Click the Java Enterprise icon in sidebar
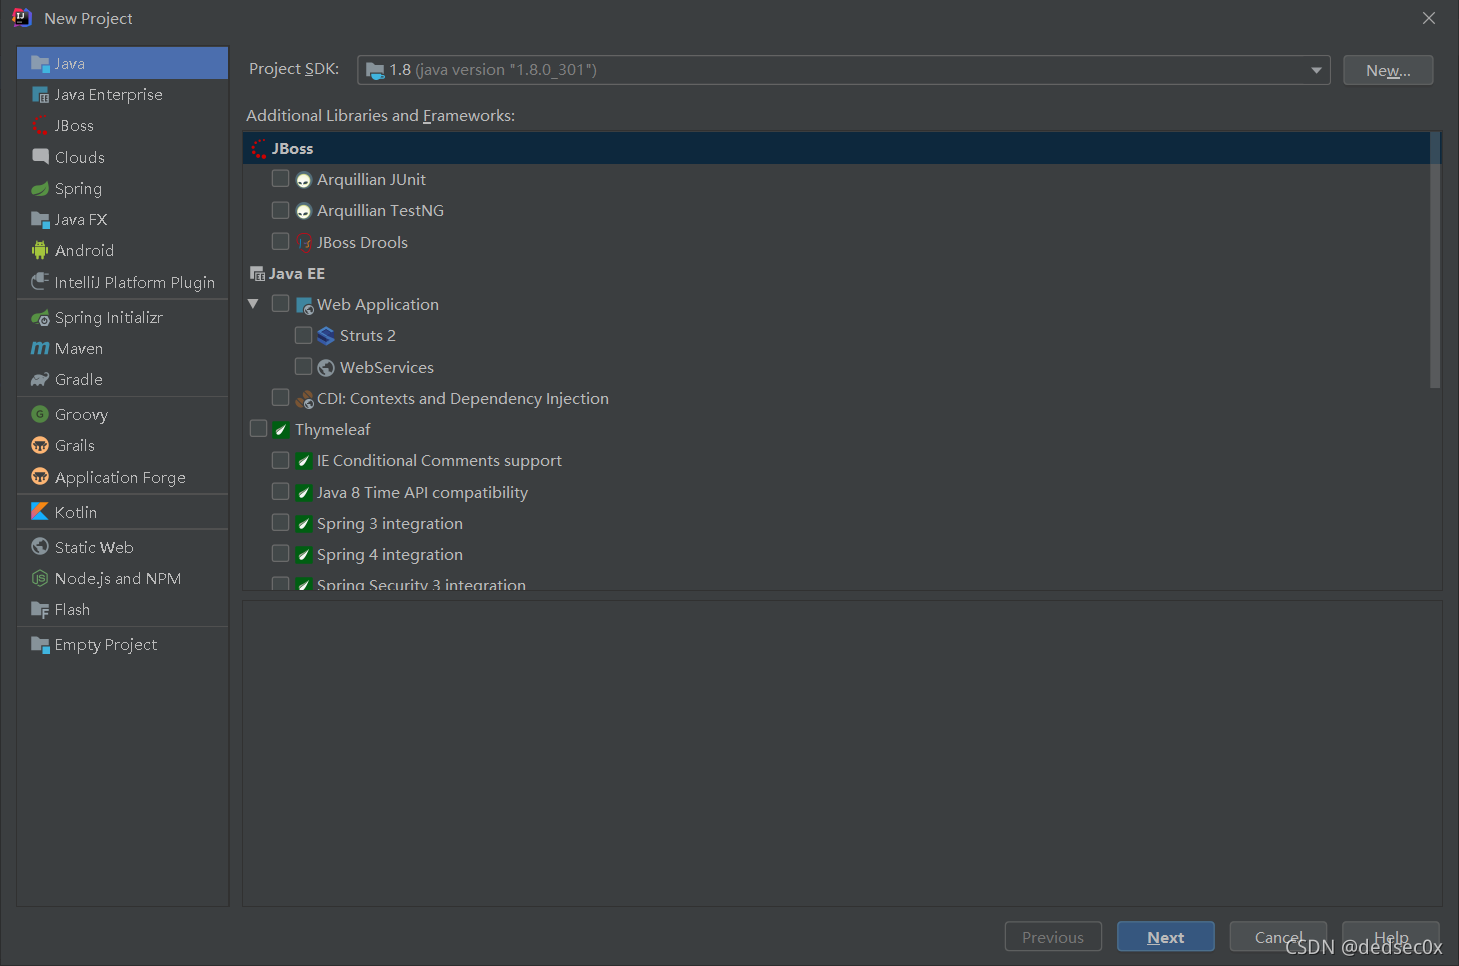The height and width of the screenshot is (966, 1459). (x=40, y=95)
